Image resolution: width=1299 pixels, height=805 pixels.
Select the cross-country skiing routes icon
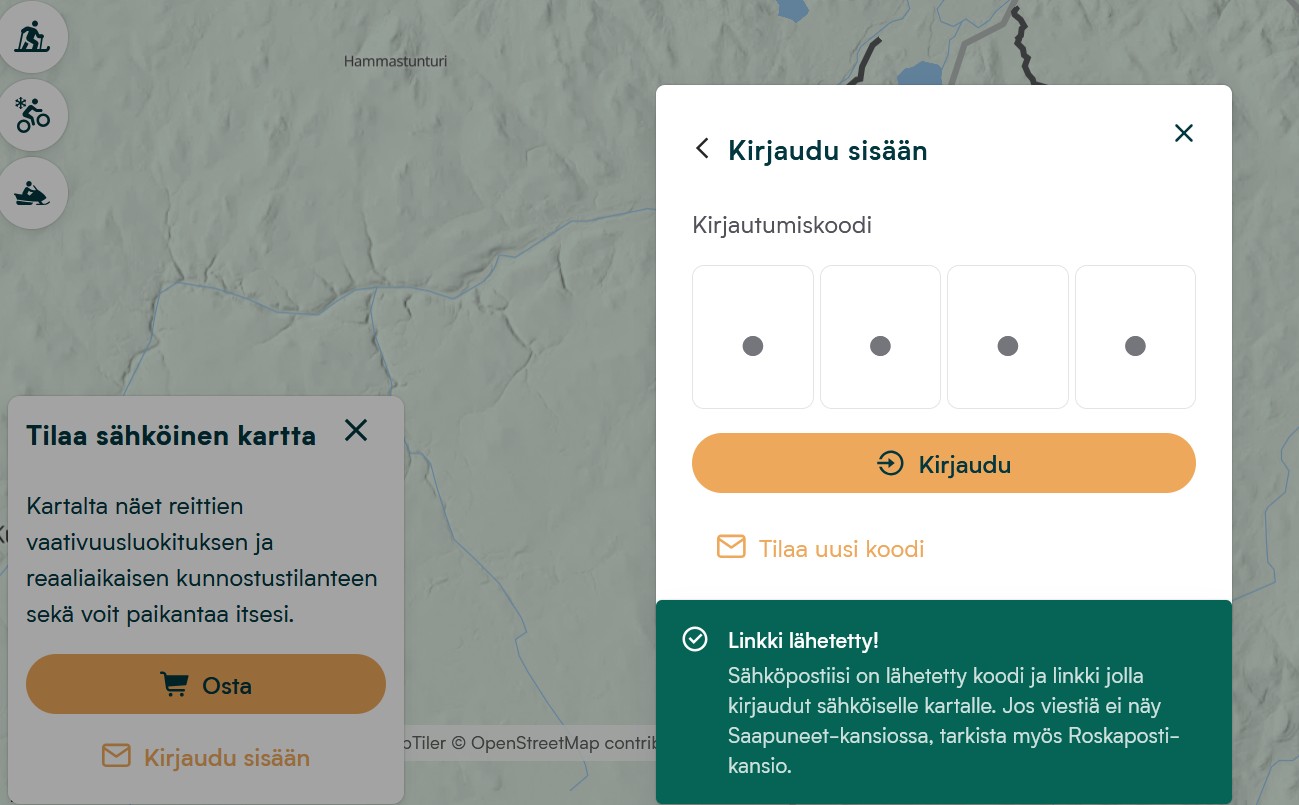point(32,38)
